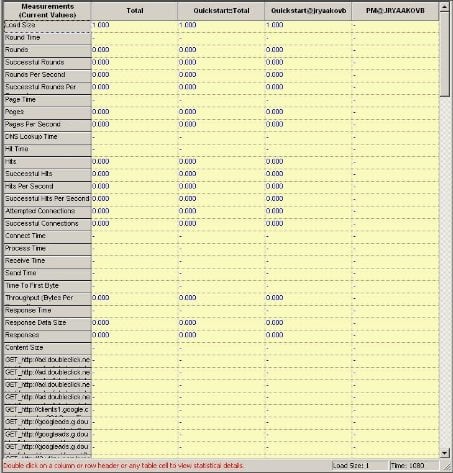Click the scroll up arrow

tap(444, 7)
